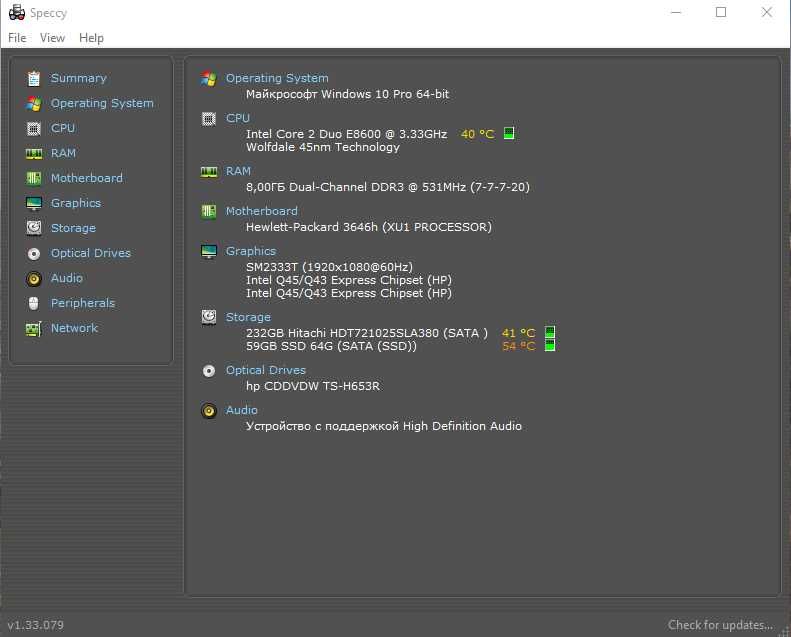The image size is (791, 637).
Task: Click the Motherboard heading link in summary
Action: (262, 211)
